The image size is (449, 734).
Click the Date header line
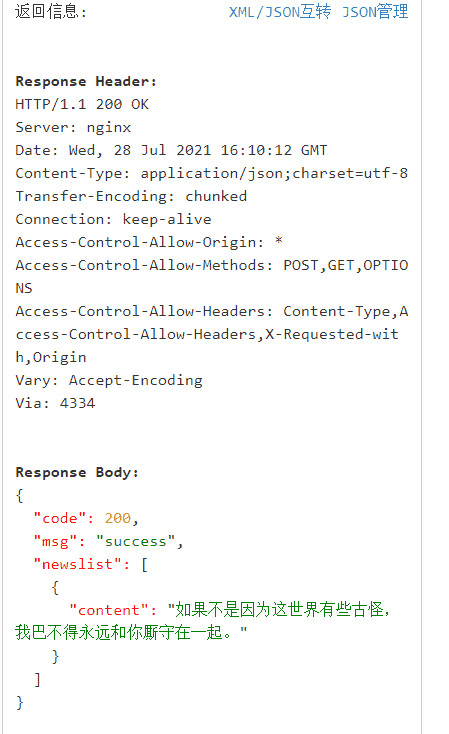[x=171, y=150]
